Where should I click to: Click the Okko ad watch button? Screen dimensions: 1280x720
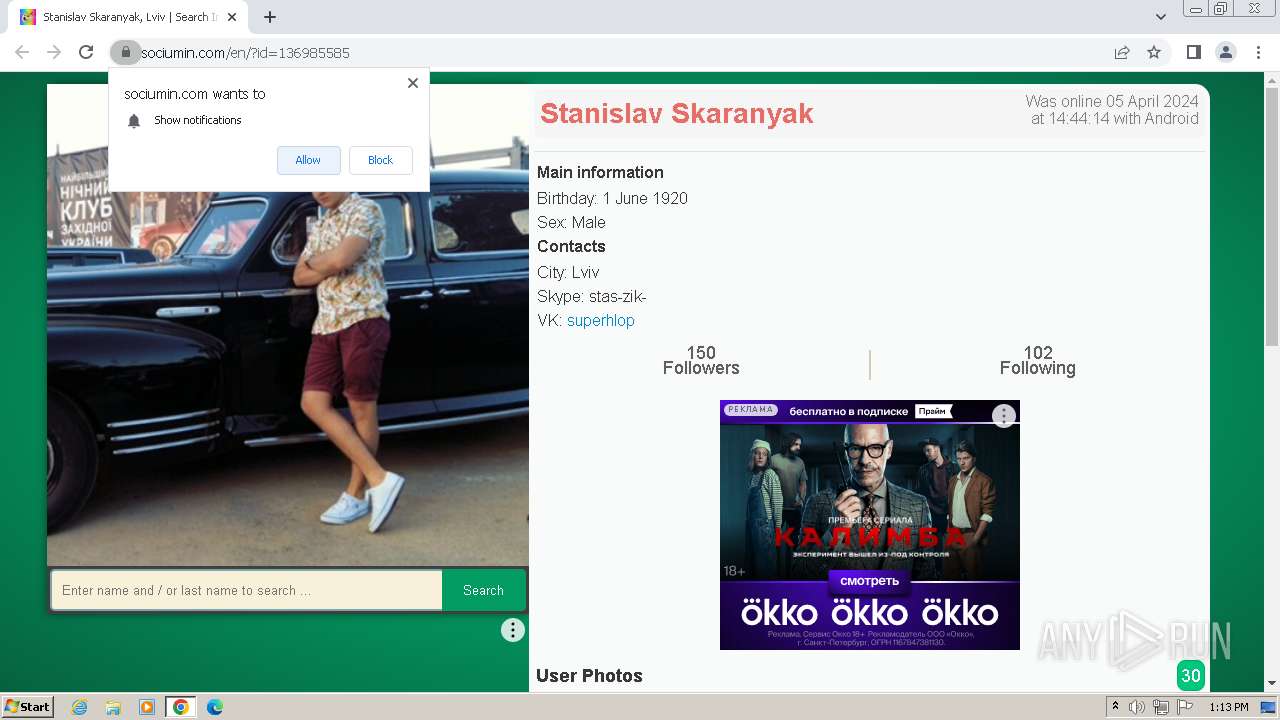tap(869, 581)
